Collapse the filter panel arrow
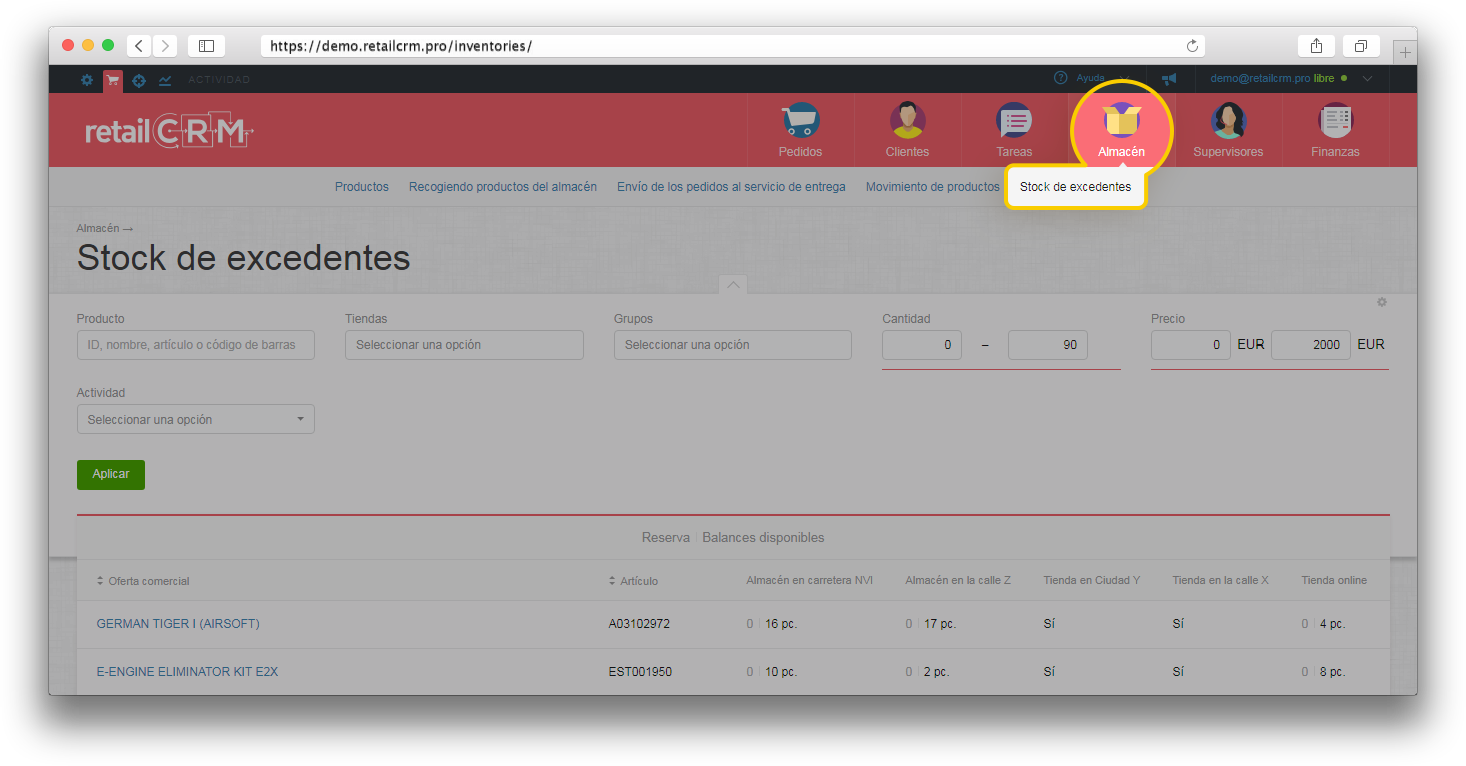This screenshot has height=766, width=1466. [x=733, y=285]
